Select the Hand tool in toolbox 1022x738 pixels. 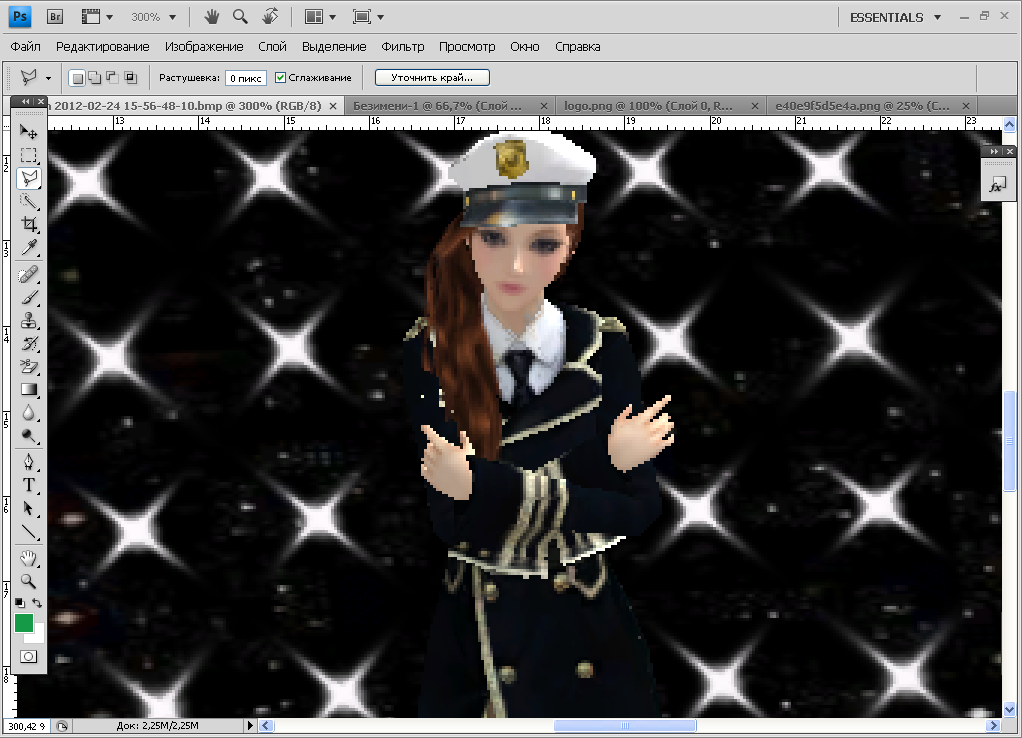coord(29,558)
